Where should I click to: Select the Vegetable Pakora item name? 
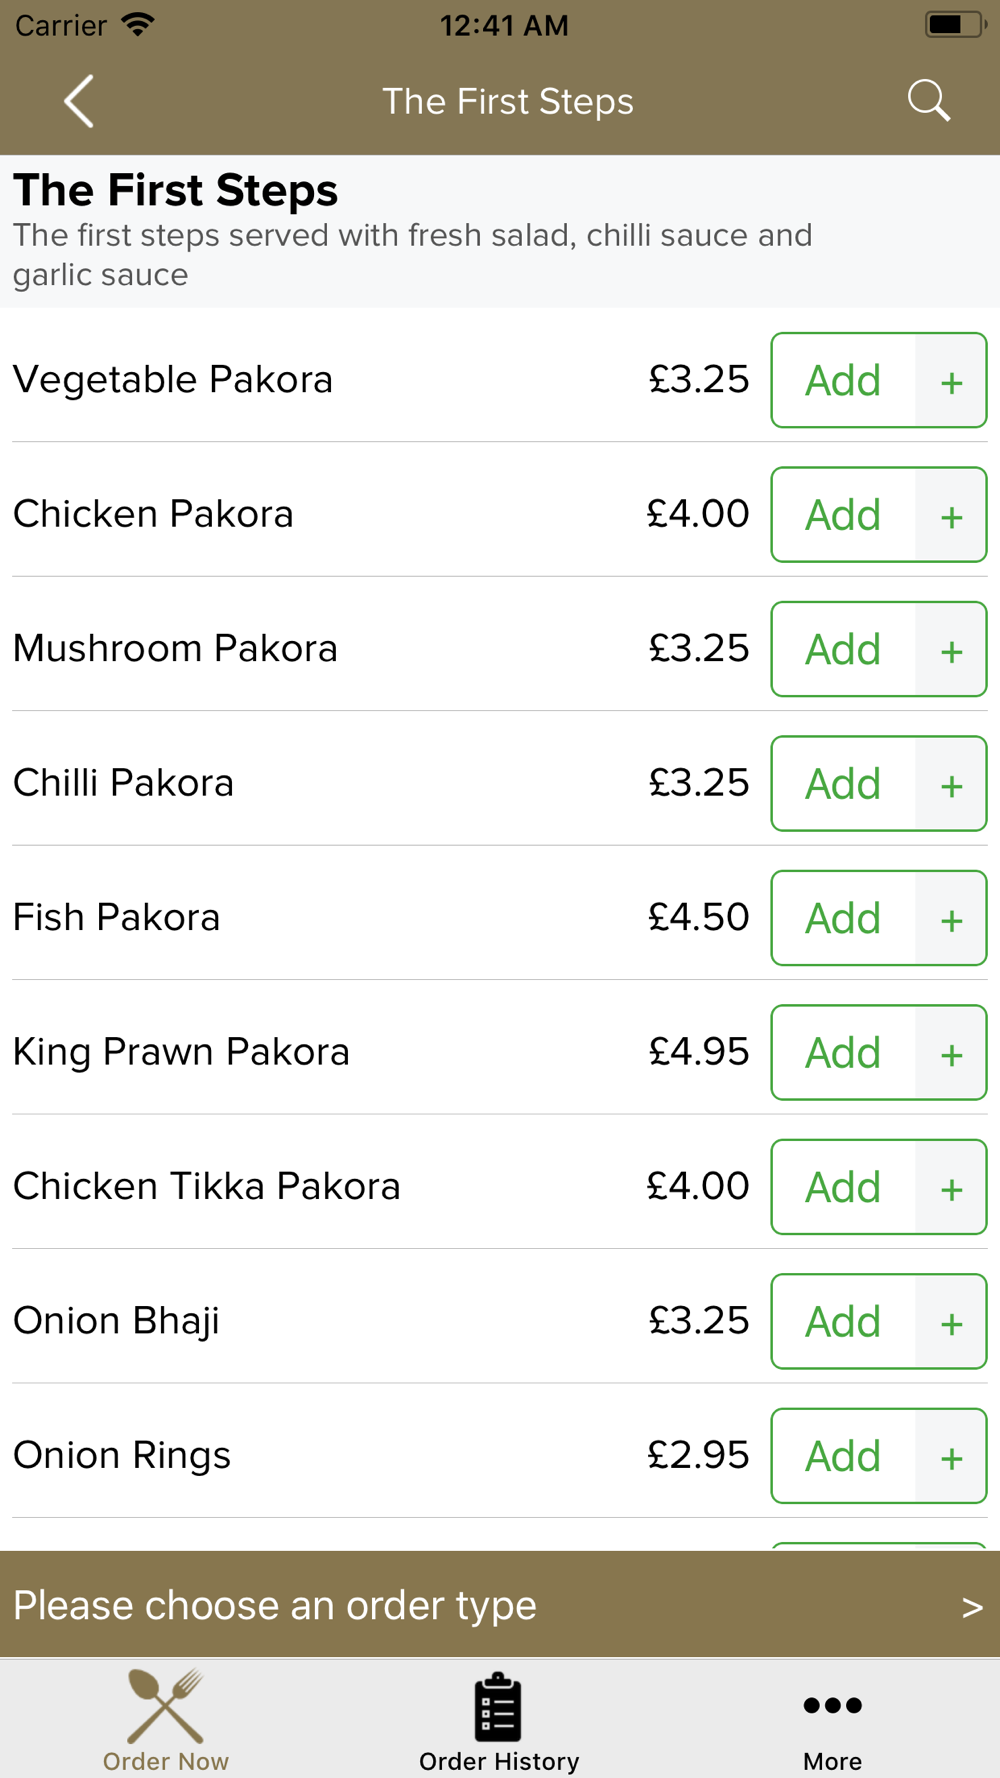tap(173, 380)
